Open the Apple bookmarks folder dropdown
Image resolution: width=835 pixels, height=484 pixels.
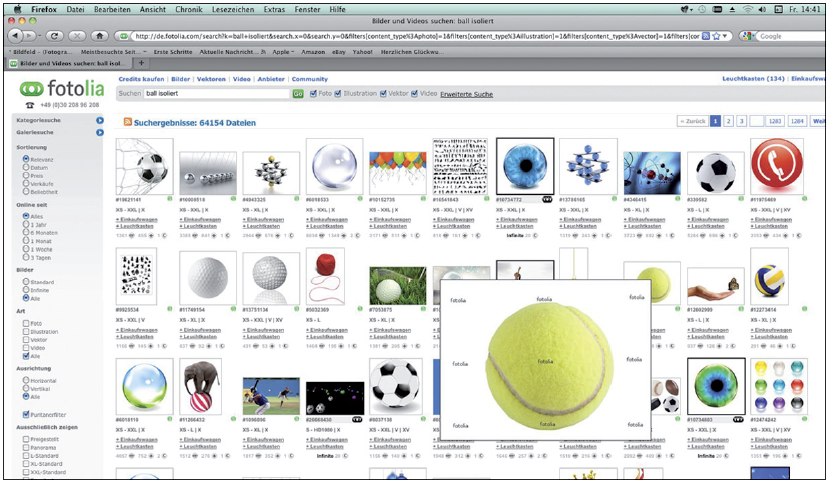tap(283, 52)
